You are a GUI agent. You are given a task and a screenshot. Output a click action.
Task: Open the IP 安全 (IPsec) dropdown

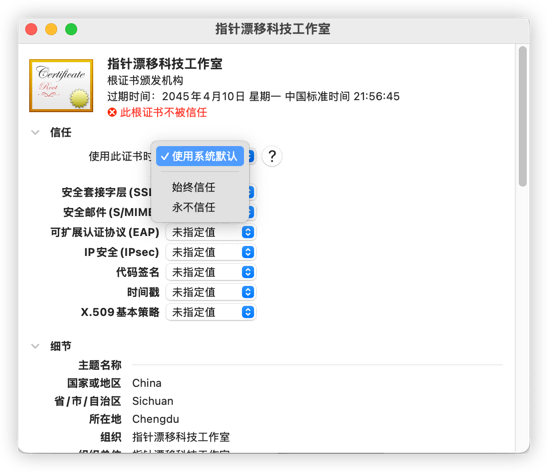[211, 252]
